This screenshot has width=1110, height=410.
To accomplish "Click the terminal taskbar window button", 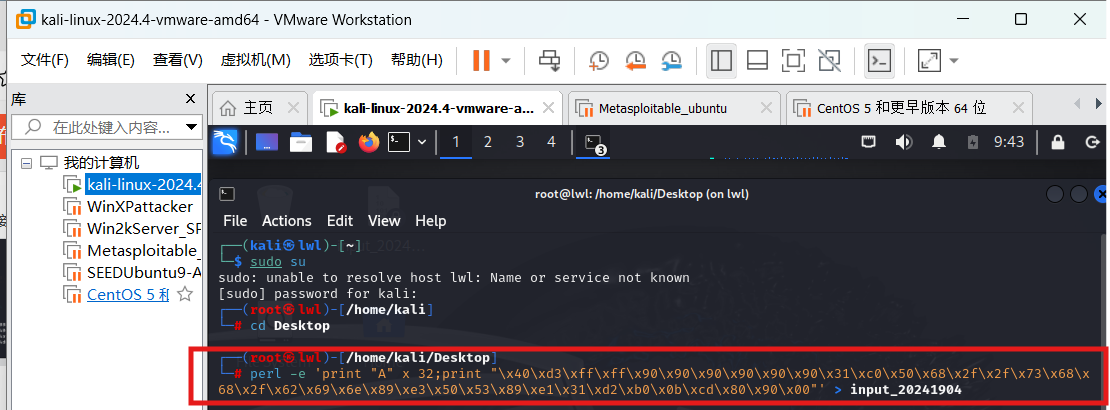I will tap(595, 144).
